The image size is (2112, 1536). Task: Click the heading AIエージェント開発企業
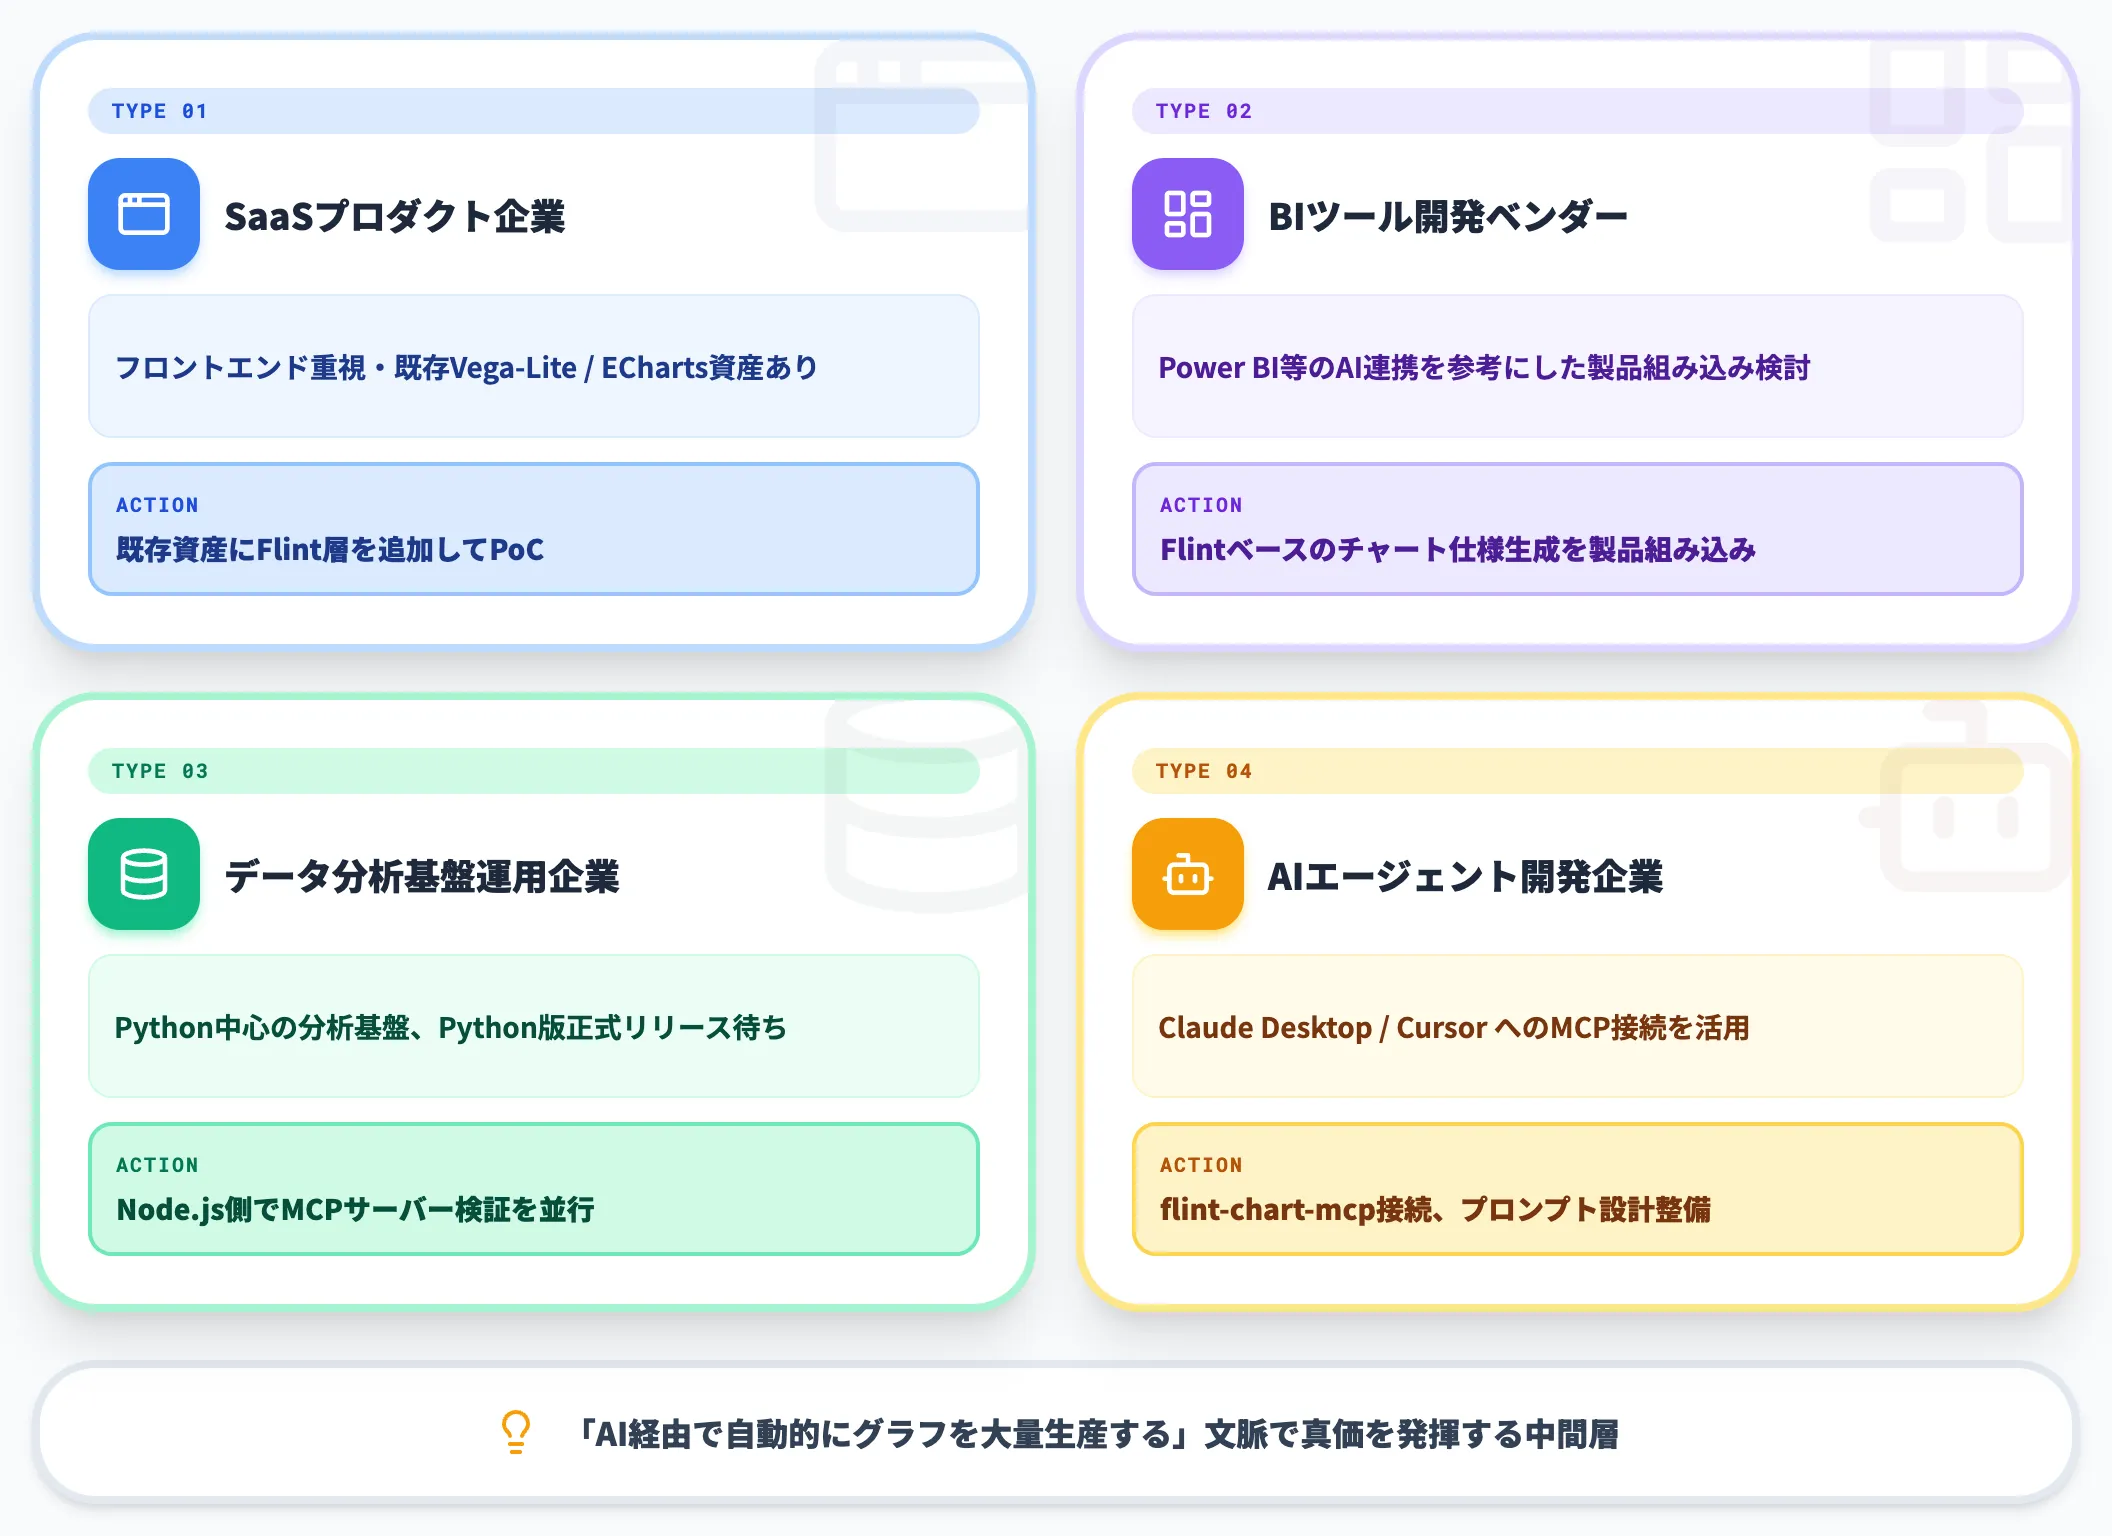(x=1465, y=876)
